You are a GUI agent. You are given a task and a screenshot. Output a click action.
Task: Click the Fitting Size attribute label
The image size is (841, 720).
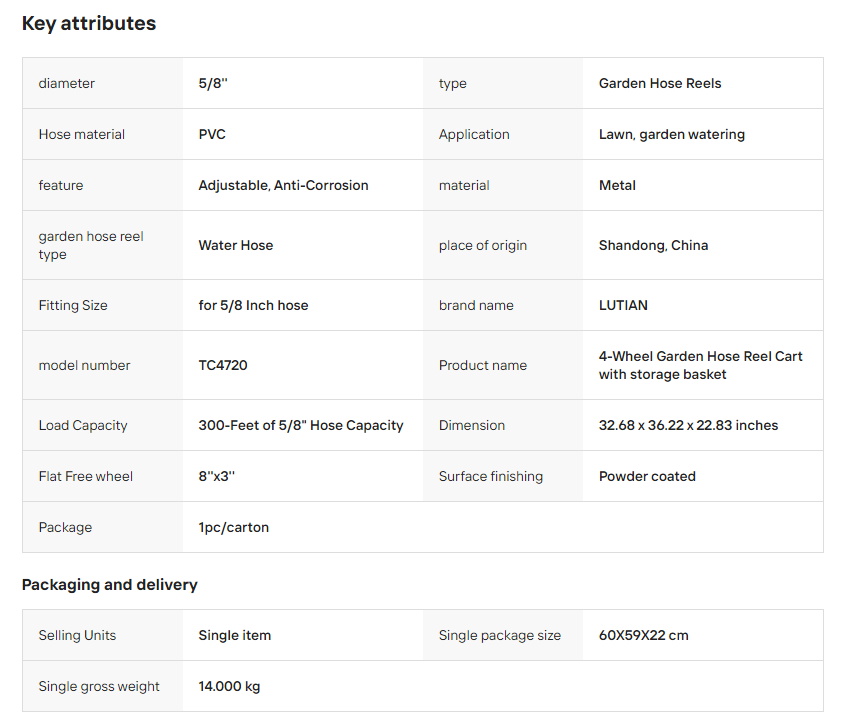tap(73, 306)
